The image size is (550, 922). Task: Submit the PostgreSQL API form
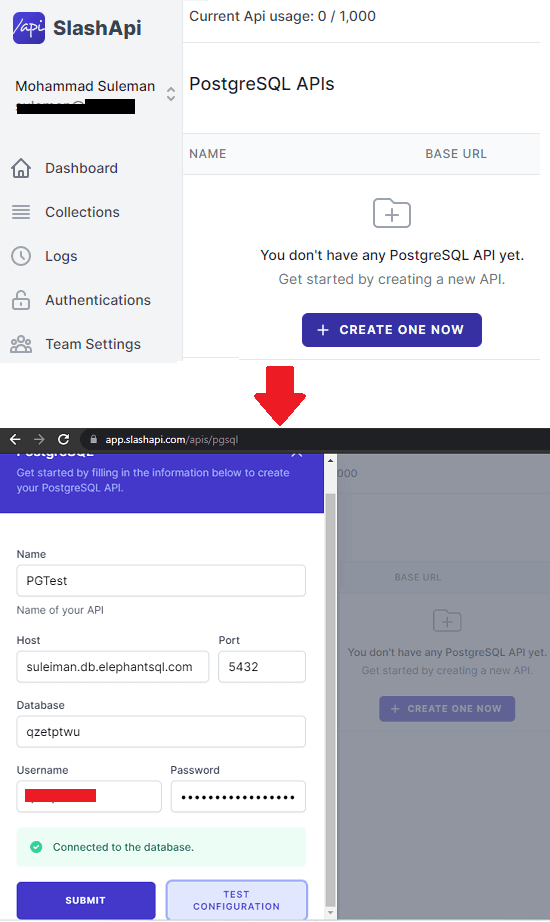(x=86, y=900)
